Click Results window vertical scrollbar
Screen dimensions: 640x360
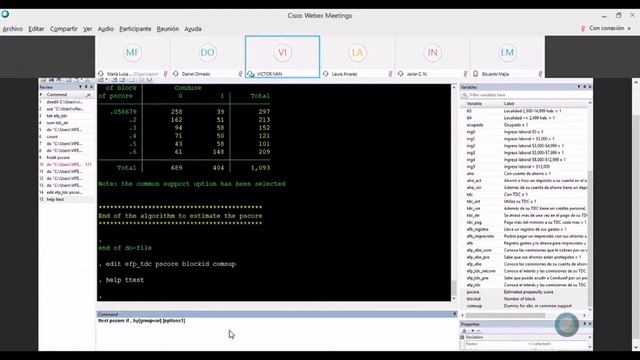point(454,193)
